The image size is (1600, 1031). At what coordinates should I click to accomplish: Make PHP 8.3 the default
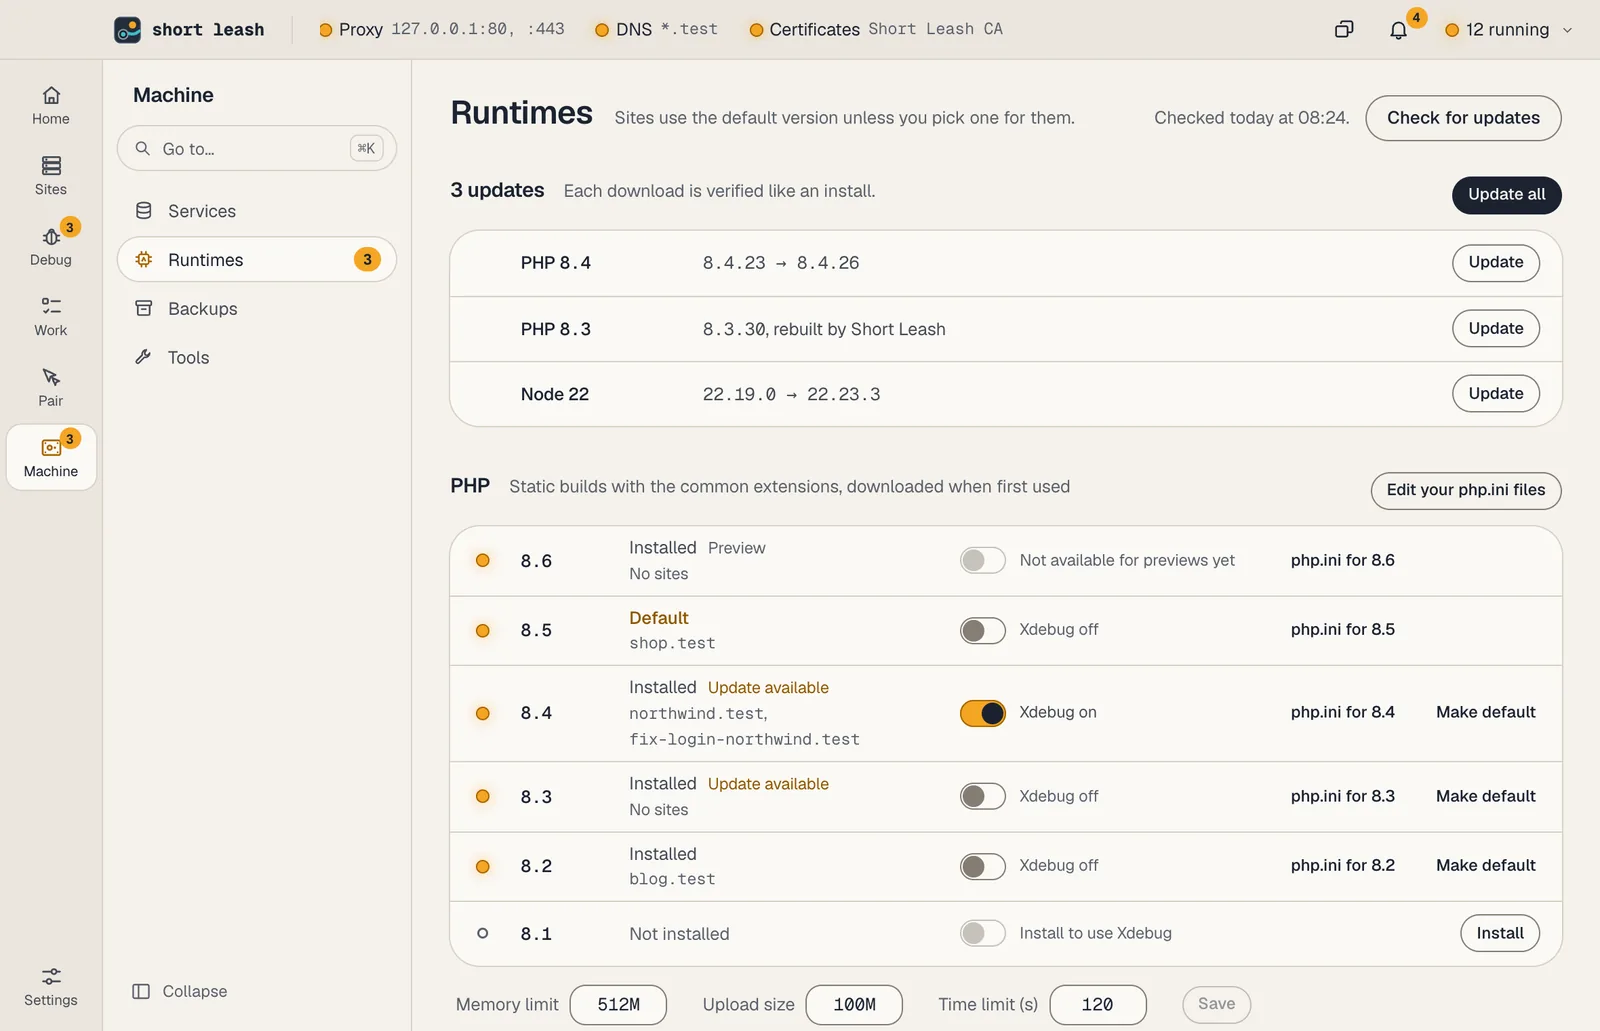pos(1485,796)
